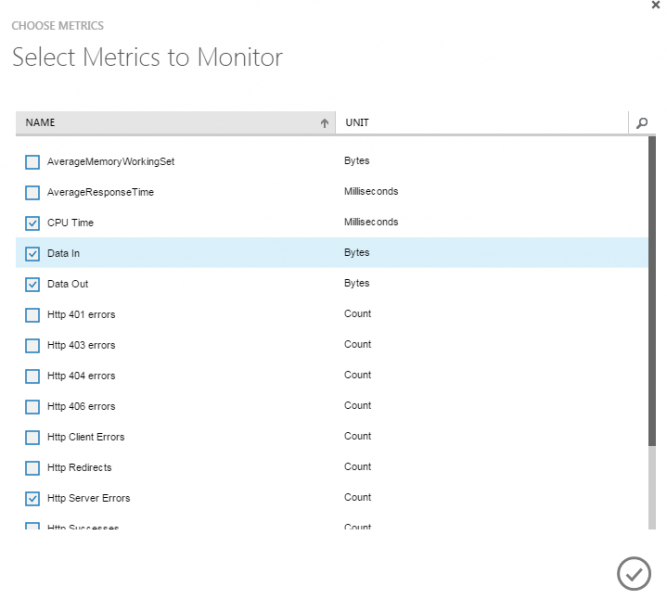The image size is (667, 599).
Task: Confirm selection with the checkmark button
Action: coord(633,573)
